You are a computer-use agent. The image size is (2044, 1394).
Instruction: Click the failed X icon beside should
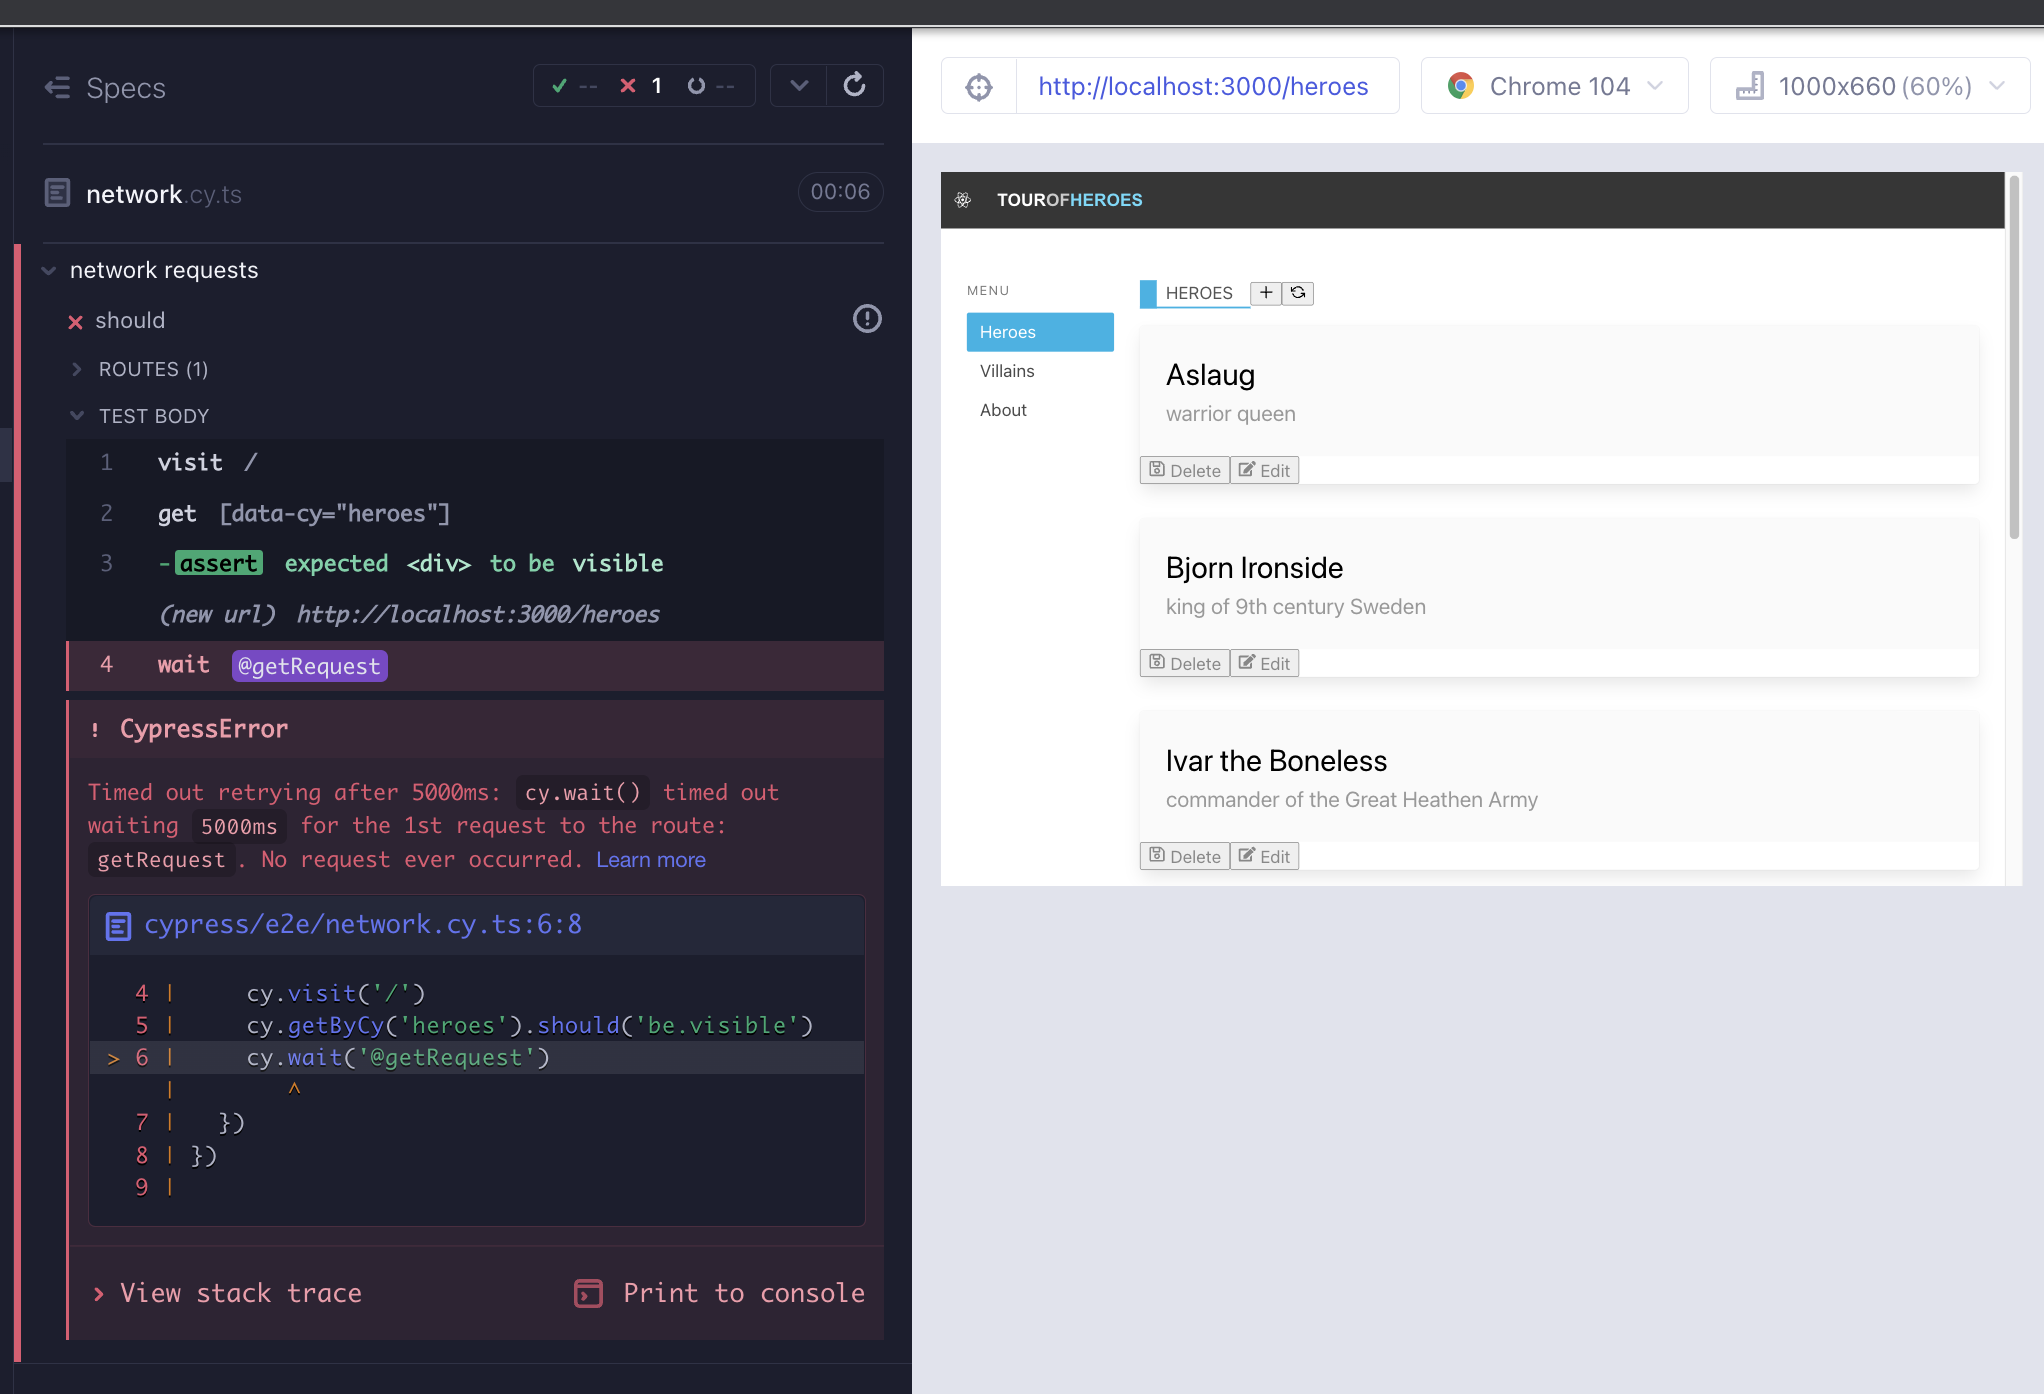tap(75, 322)
